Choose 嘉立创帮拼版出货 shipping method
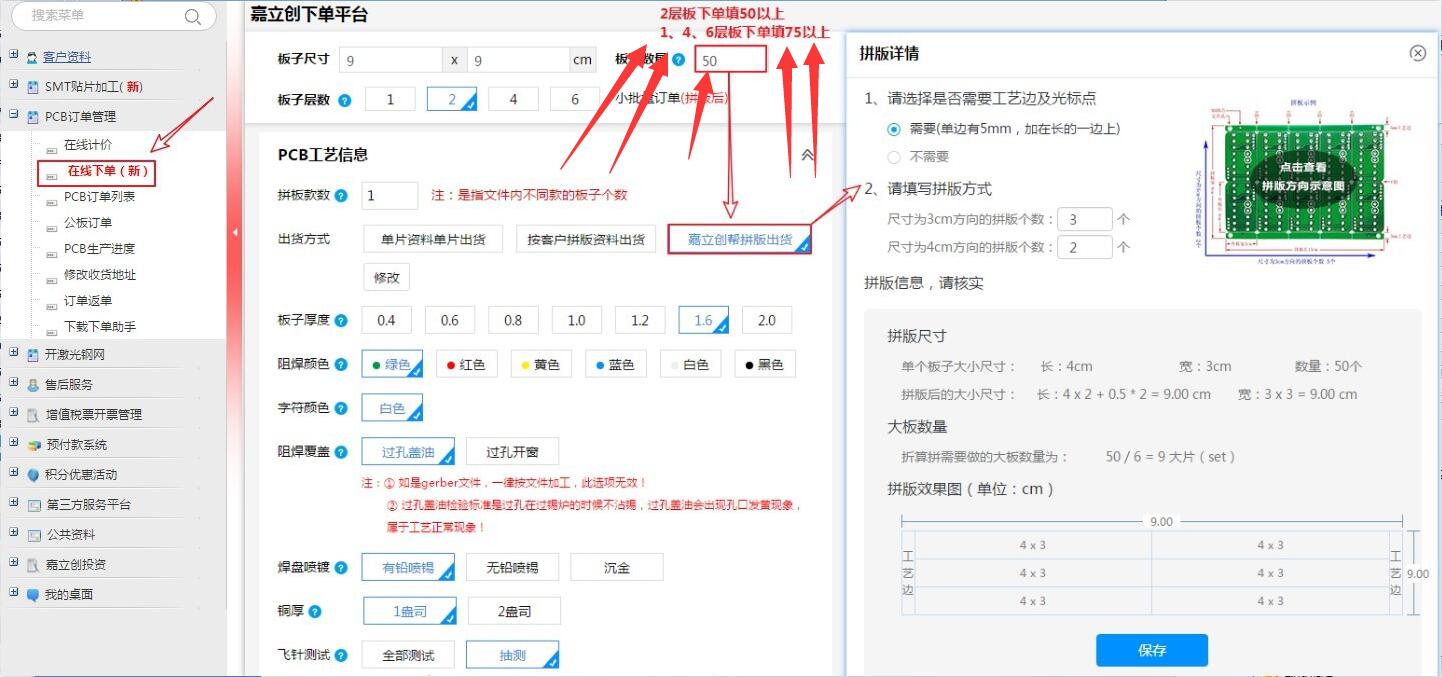Viewport: 1442px width, 677px height. (740, 239)
